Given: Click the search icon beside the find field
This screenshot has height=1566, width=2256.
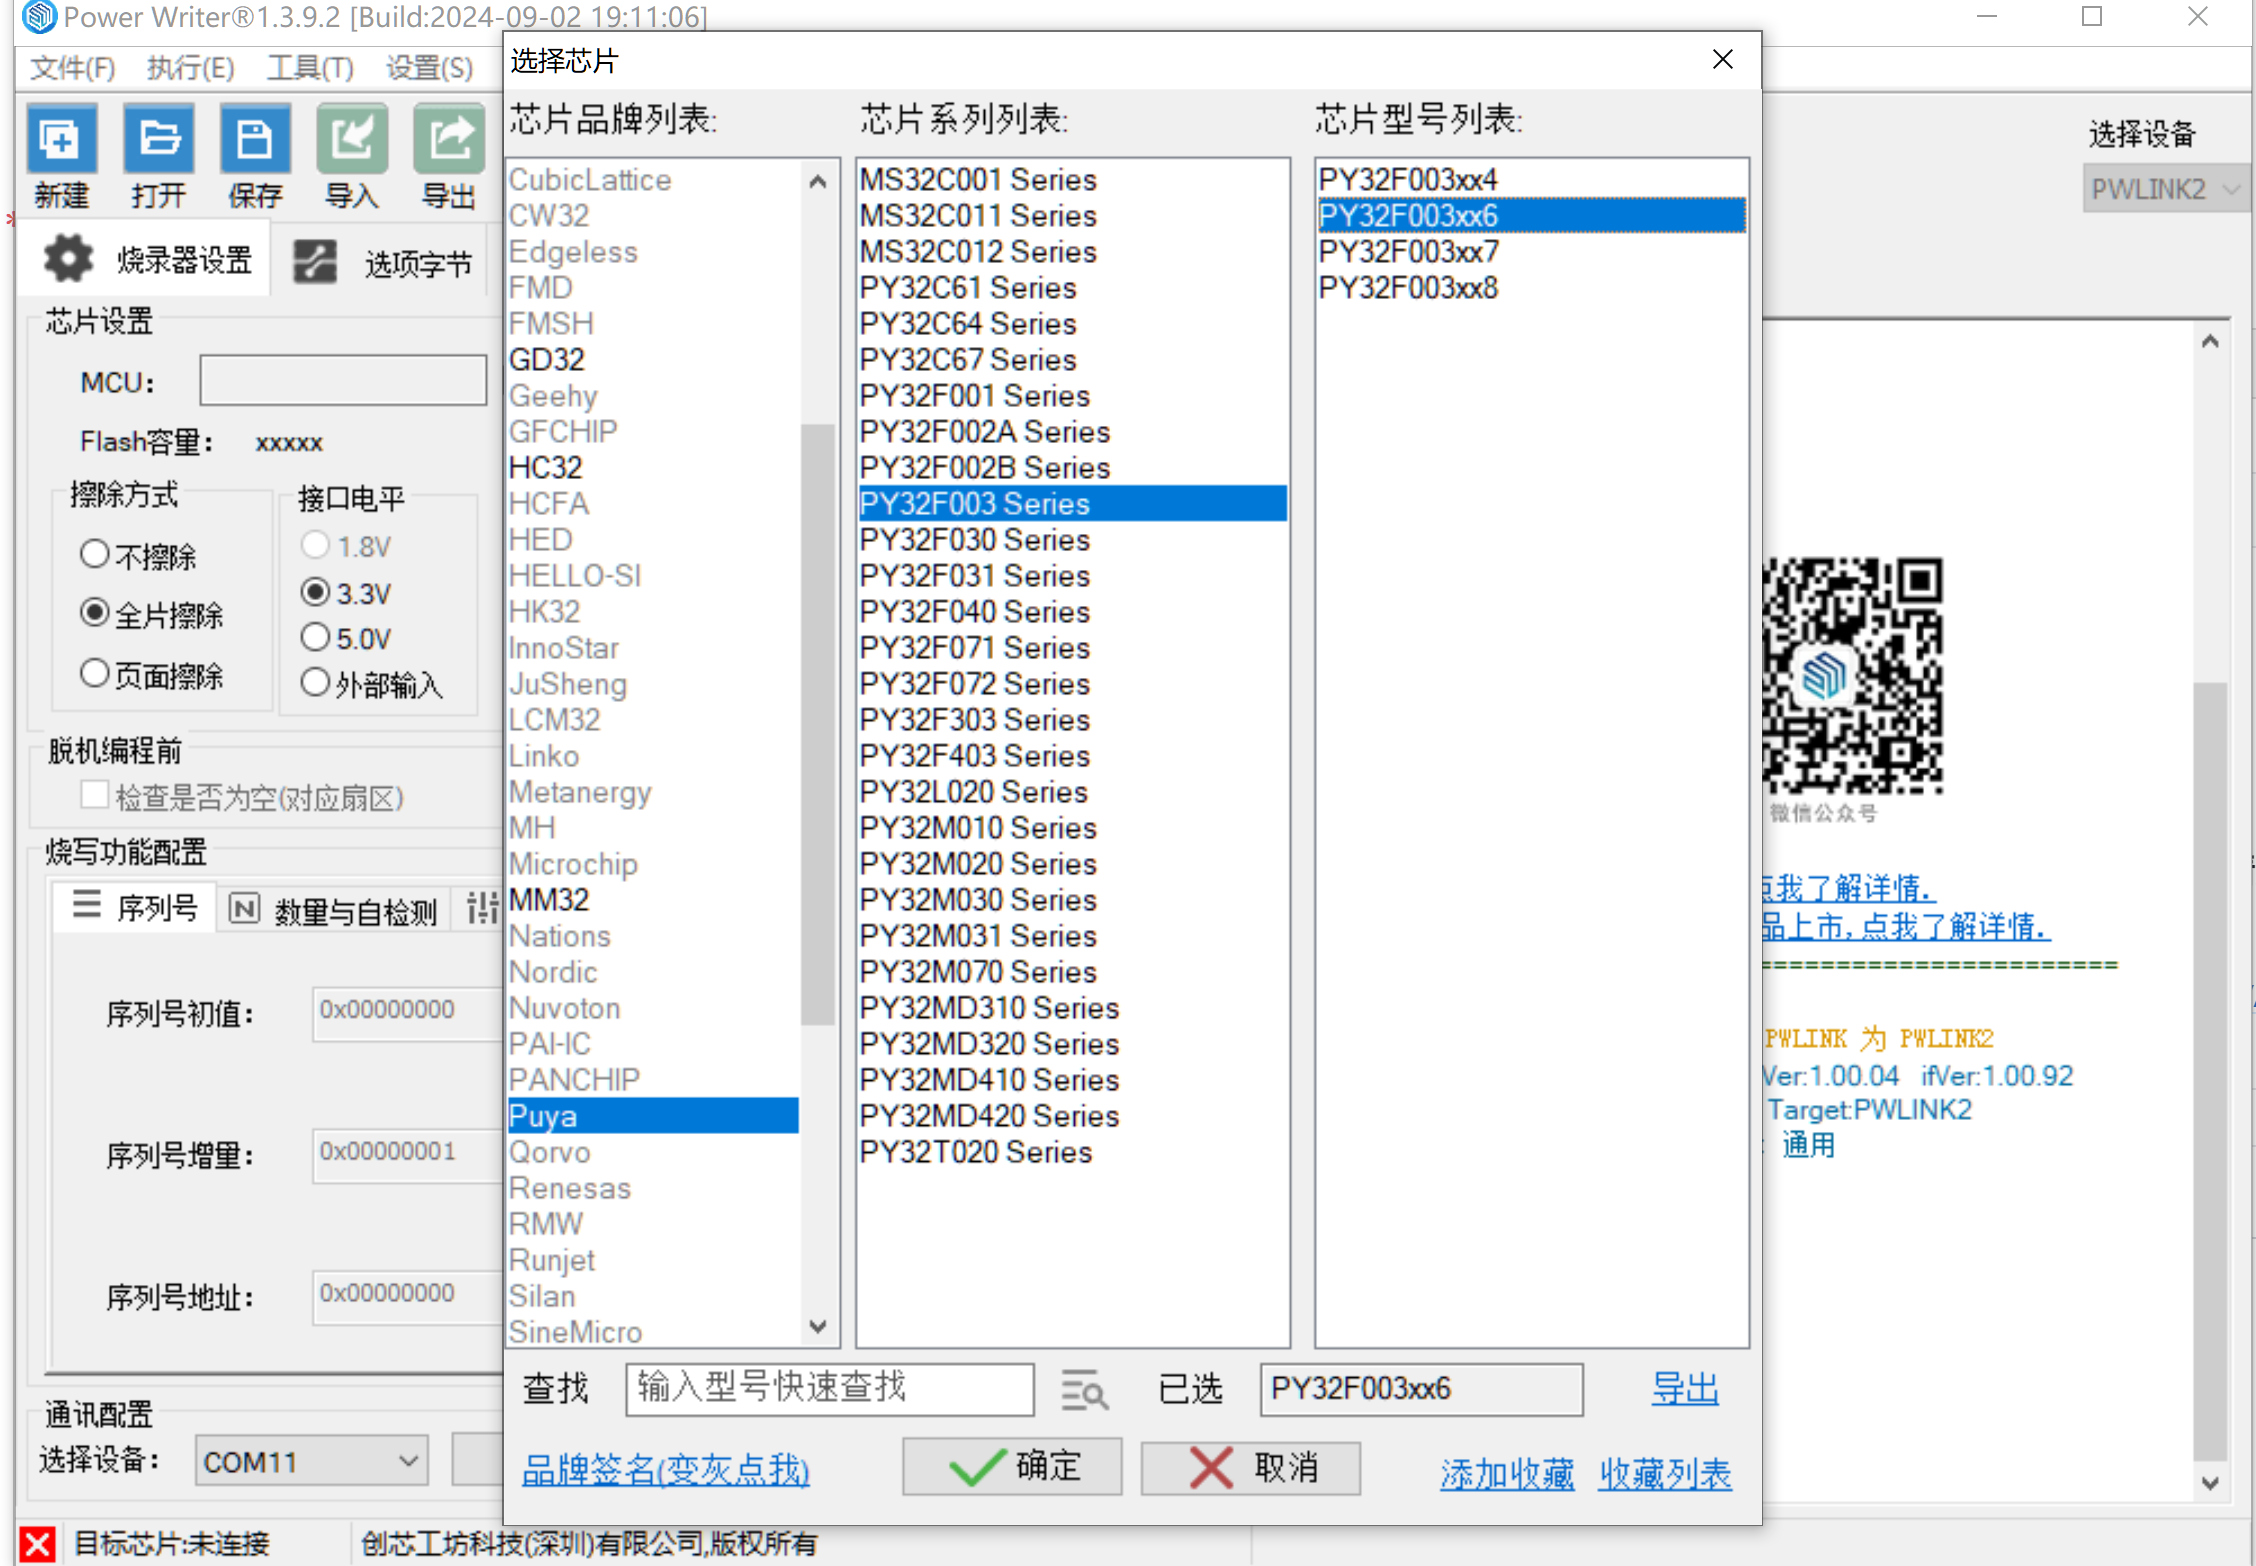Looking at the screenshot, I should point(1084,1390).
